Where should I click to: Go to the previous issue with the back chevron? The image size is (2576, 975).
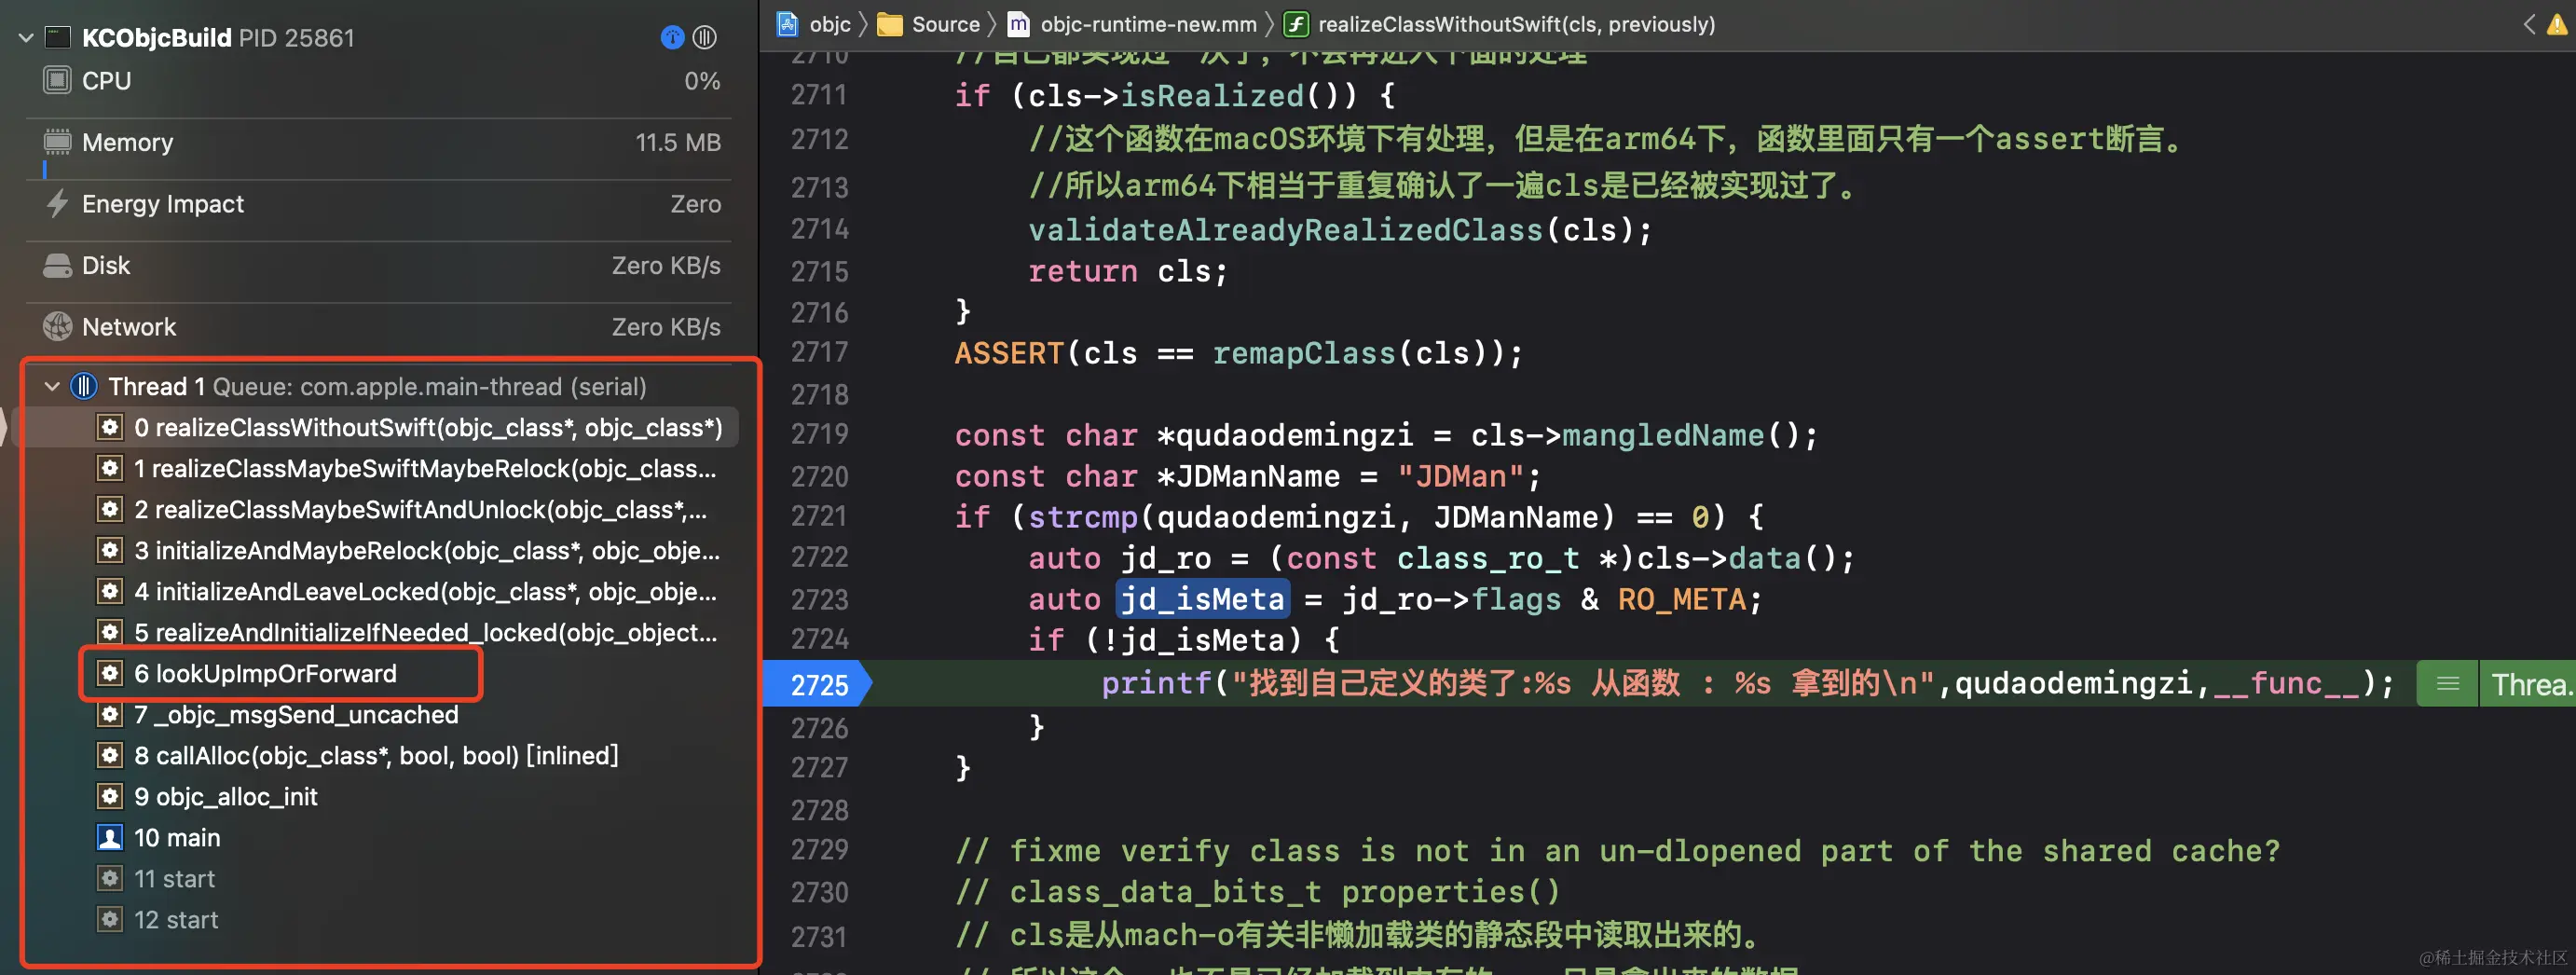(x=2529, y=24)
